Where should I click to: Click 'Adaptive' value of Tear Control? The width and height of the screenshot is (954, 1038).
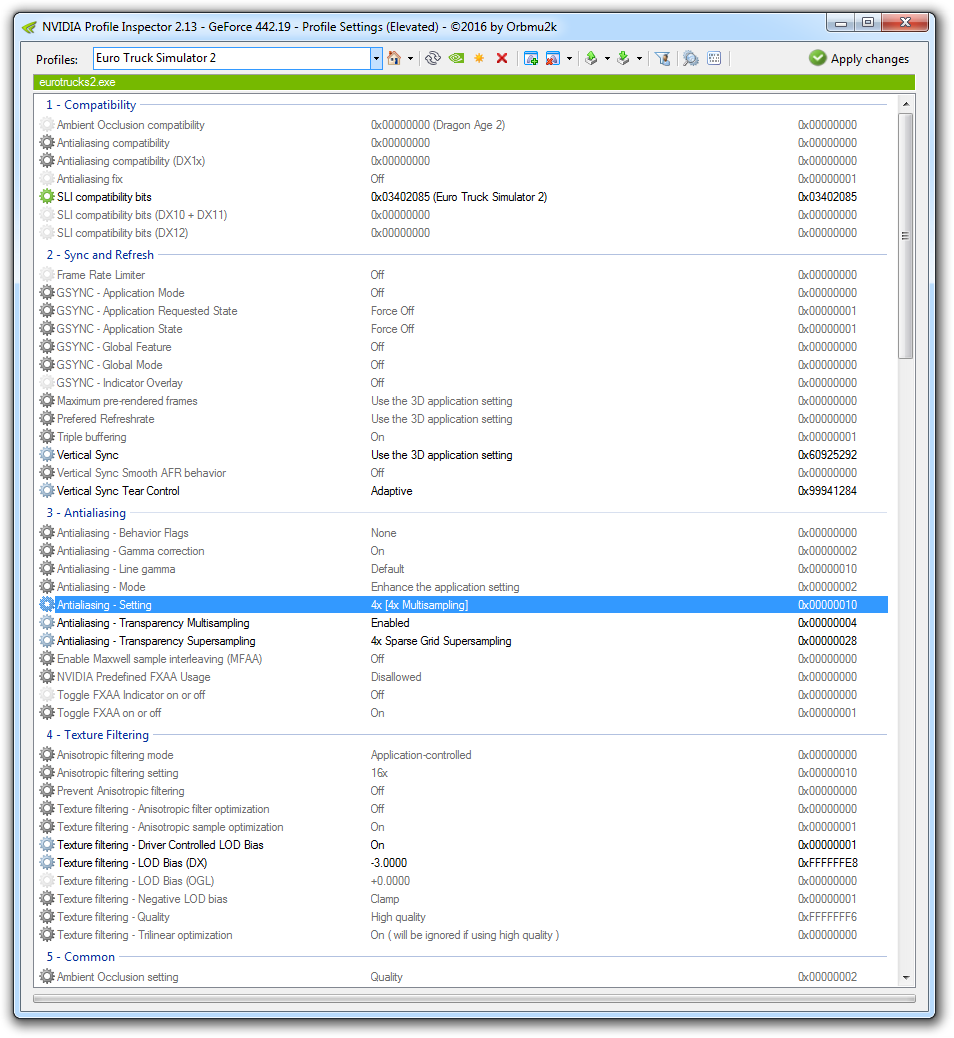[x=391, y=491]
